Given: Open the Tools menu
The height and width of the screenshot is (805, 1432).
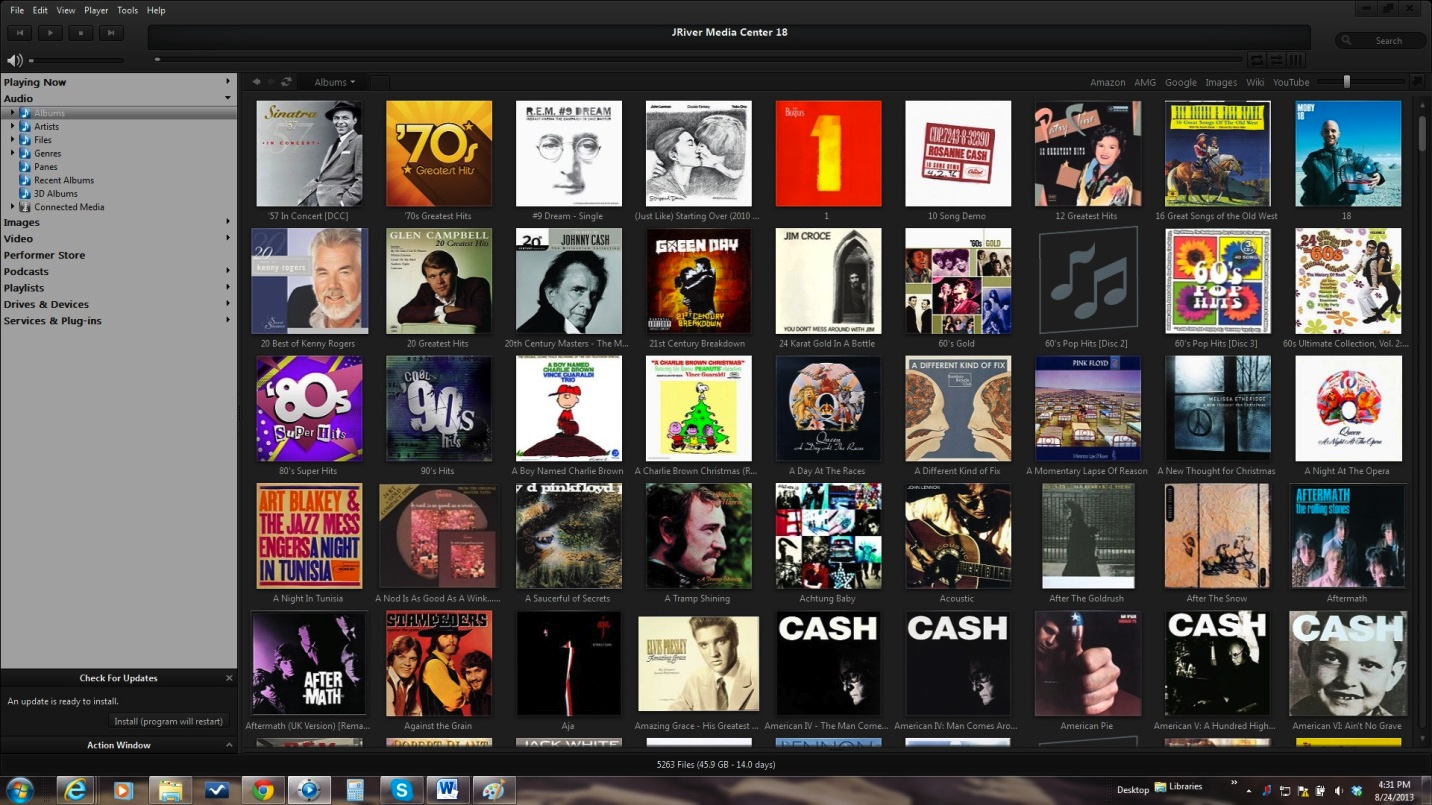Looking at the screenshot, I should (x=127, y=10).
